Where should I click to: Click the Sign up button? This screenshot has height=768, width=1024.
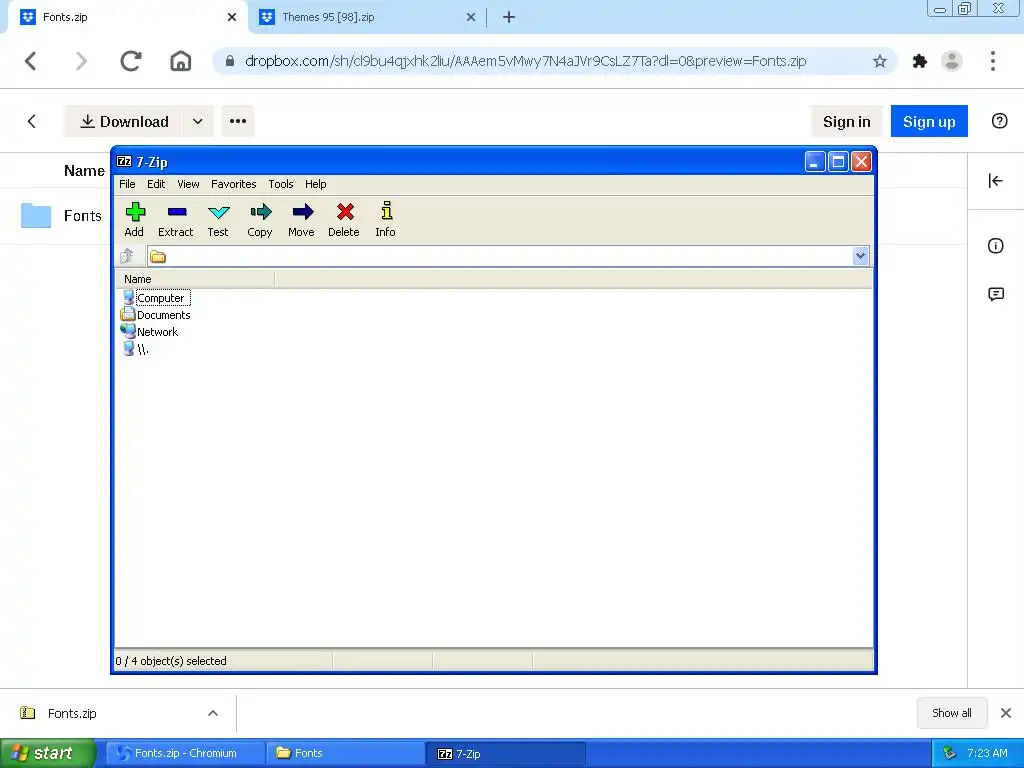(x=929, y=121)
